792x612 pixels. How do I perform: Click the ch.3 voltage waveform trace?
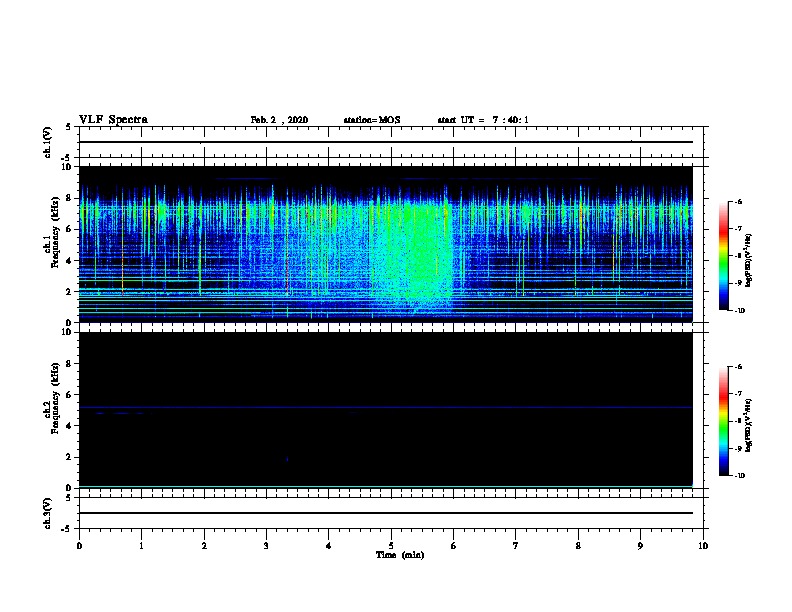385,513
